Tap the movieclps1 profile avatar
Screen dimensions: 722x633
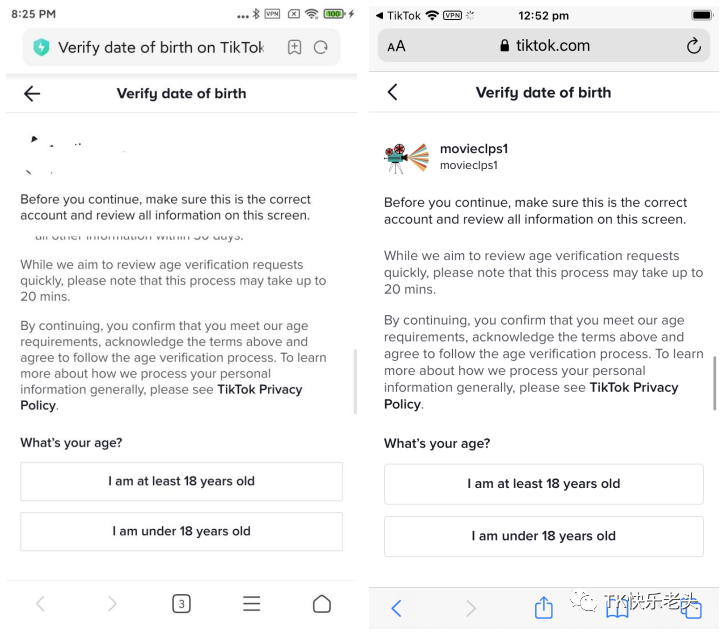coord(405,157)
